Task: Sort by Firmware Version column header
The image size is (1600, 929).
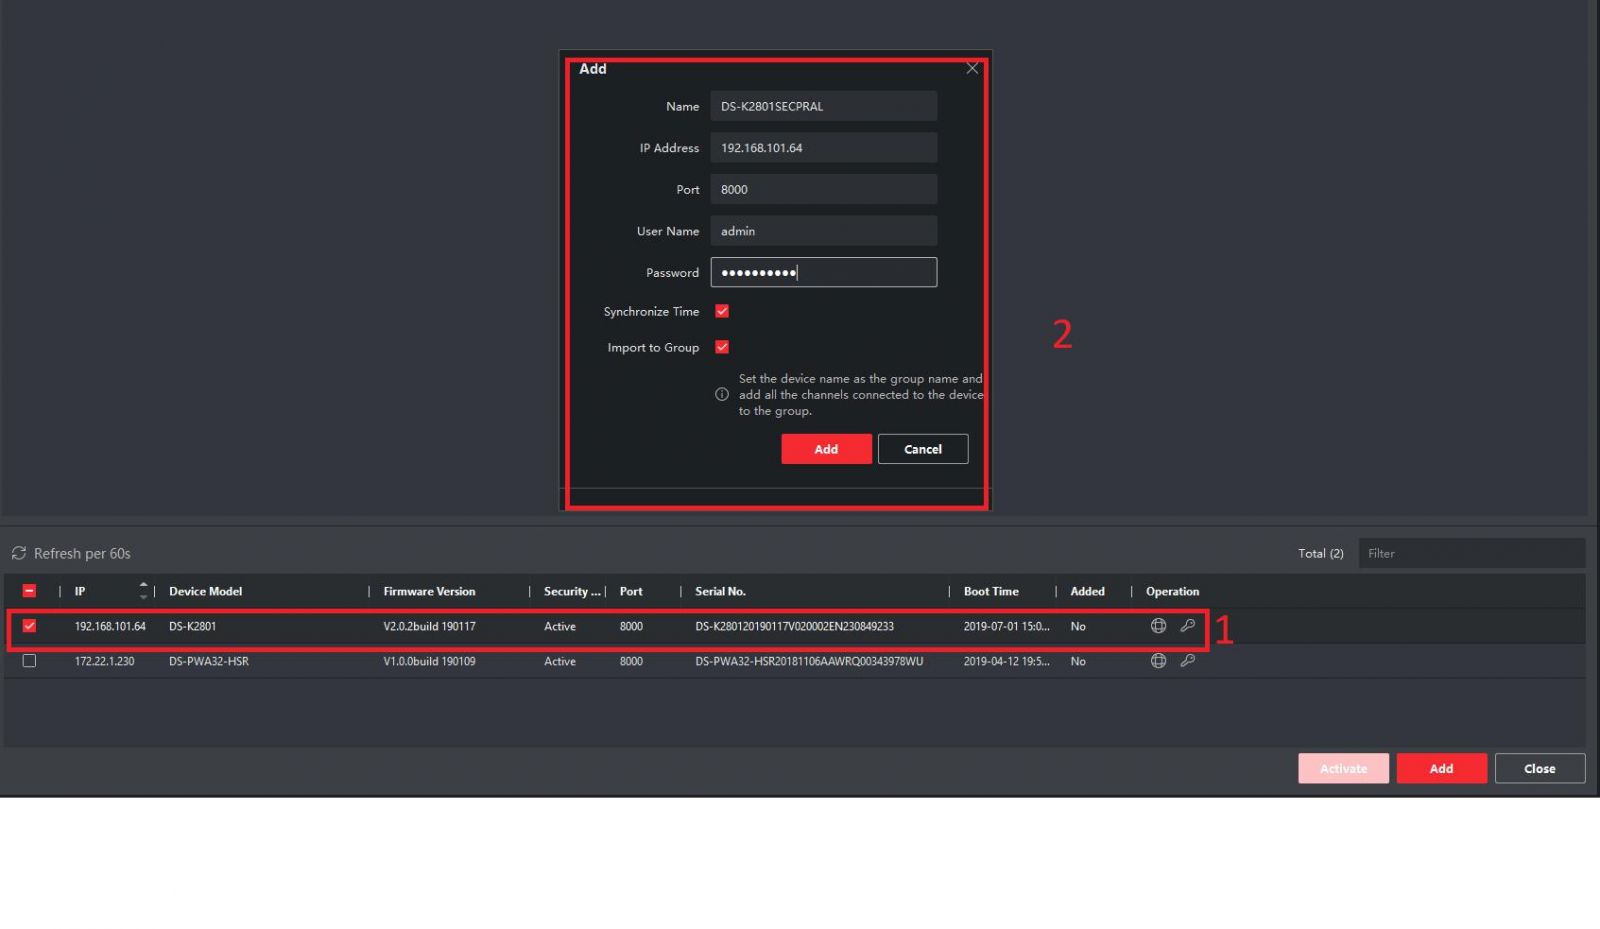Action: pyautogui.click(x=429, y=591)
